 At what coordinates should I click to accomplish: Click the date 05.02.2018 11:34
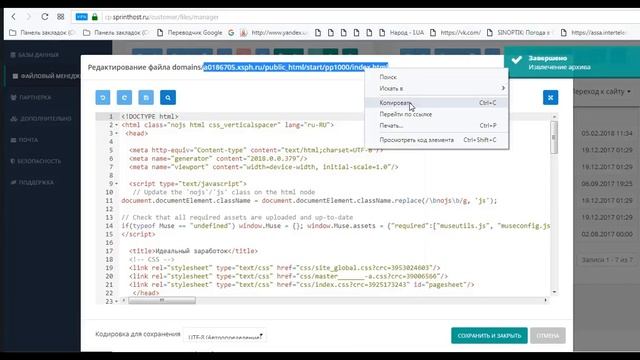(607, 133)
